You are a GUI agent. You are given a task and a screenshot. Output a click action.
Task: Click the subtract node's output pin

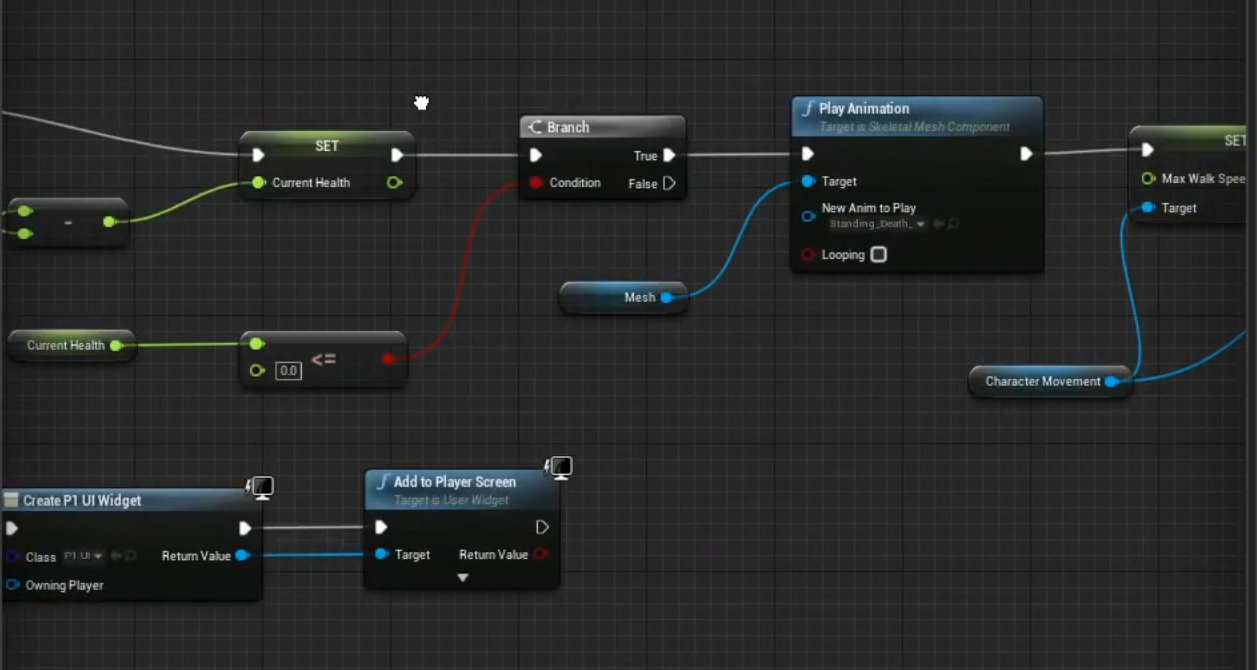[x=109, y=222]
